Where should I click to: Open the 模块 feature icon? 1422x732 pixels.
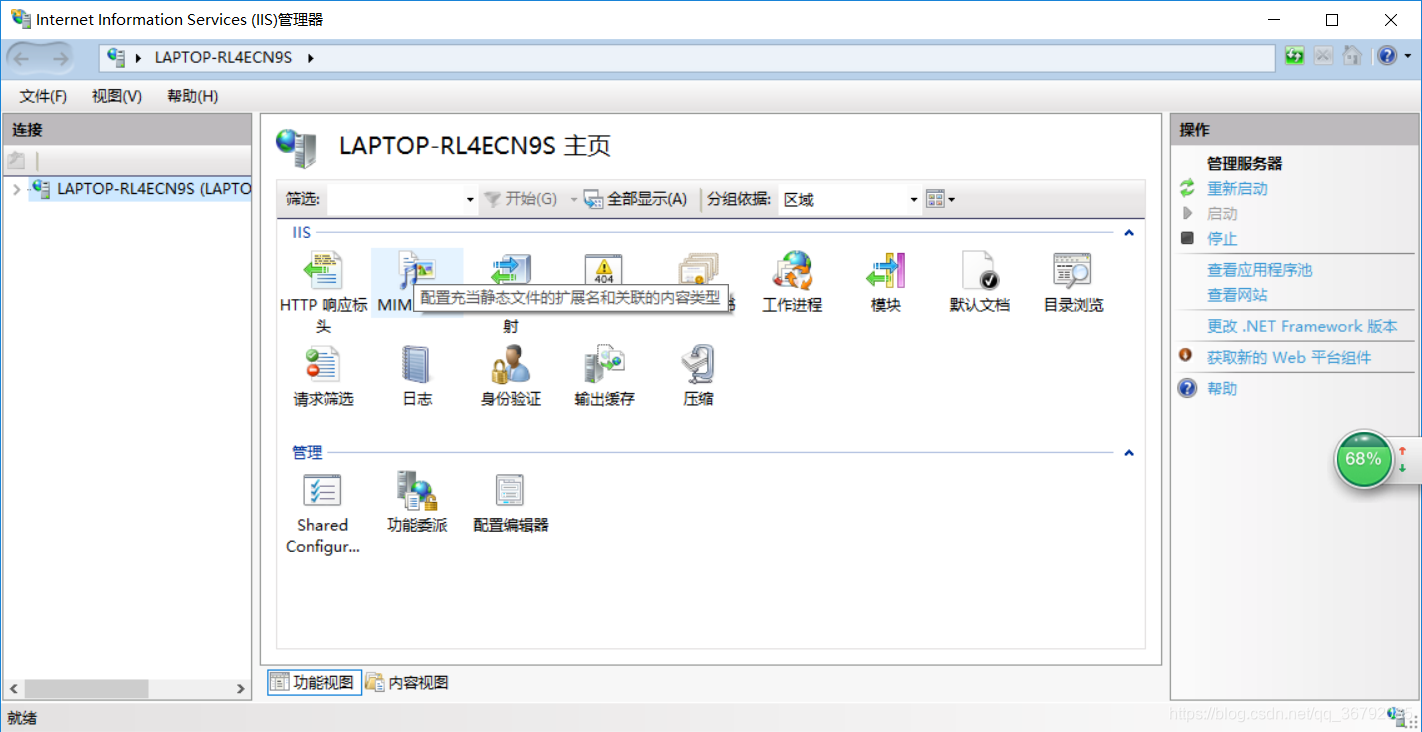[885, 271]
